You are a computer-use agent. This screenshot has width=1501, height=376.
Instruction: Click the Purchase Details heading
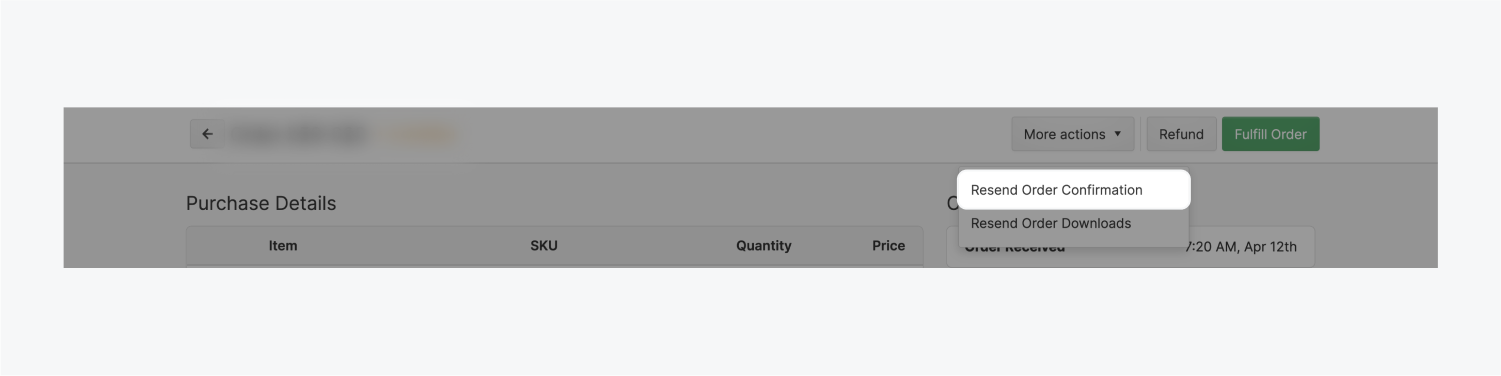click(x=261, y=203)
